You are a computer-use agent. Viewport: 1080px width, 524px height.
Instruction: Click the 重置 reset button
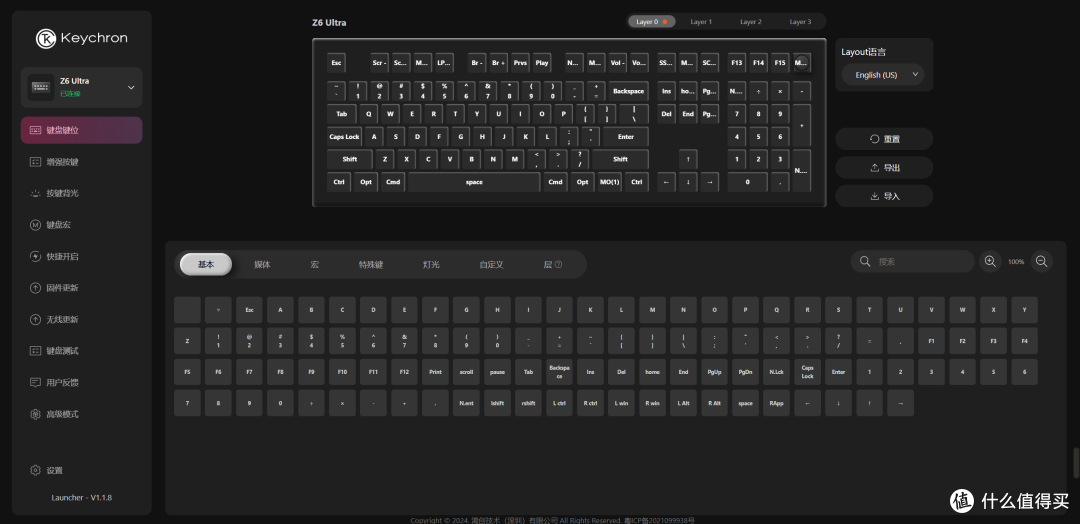point(884,139)
